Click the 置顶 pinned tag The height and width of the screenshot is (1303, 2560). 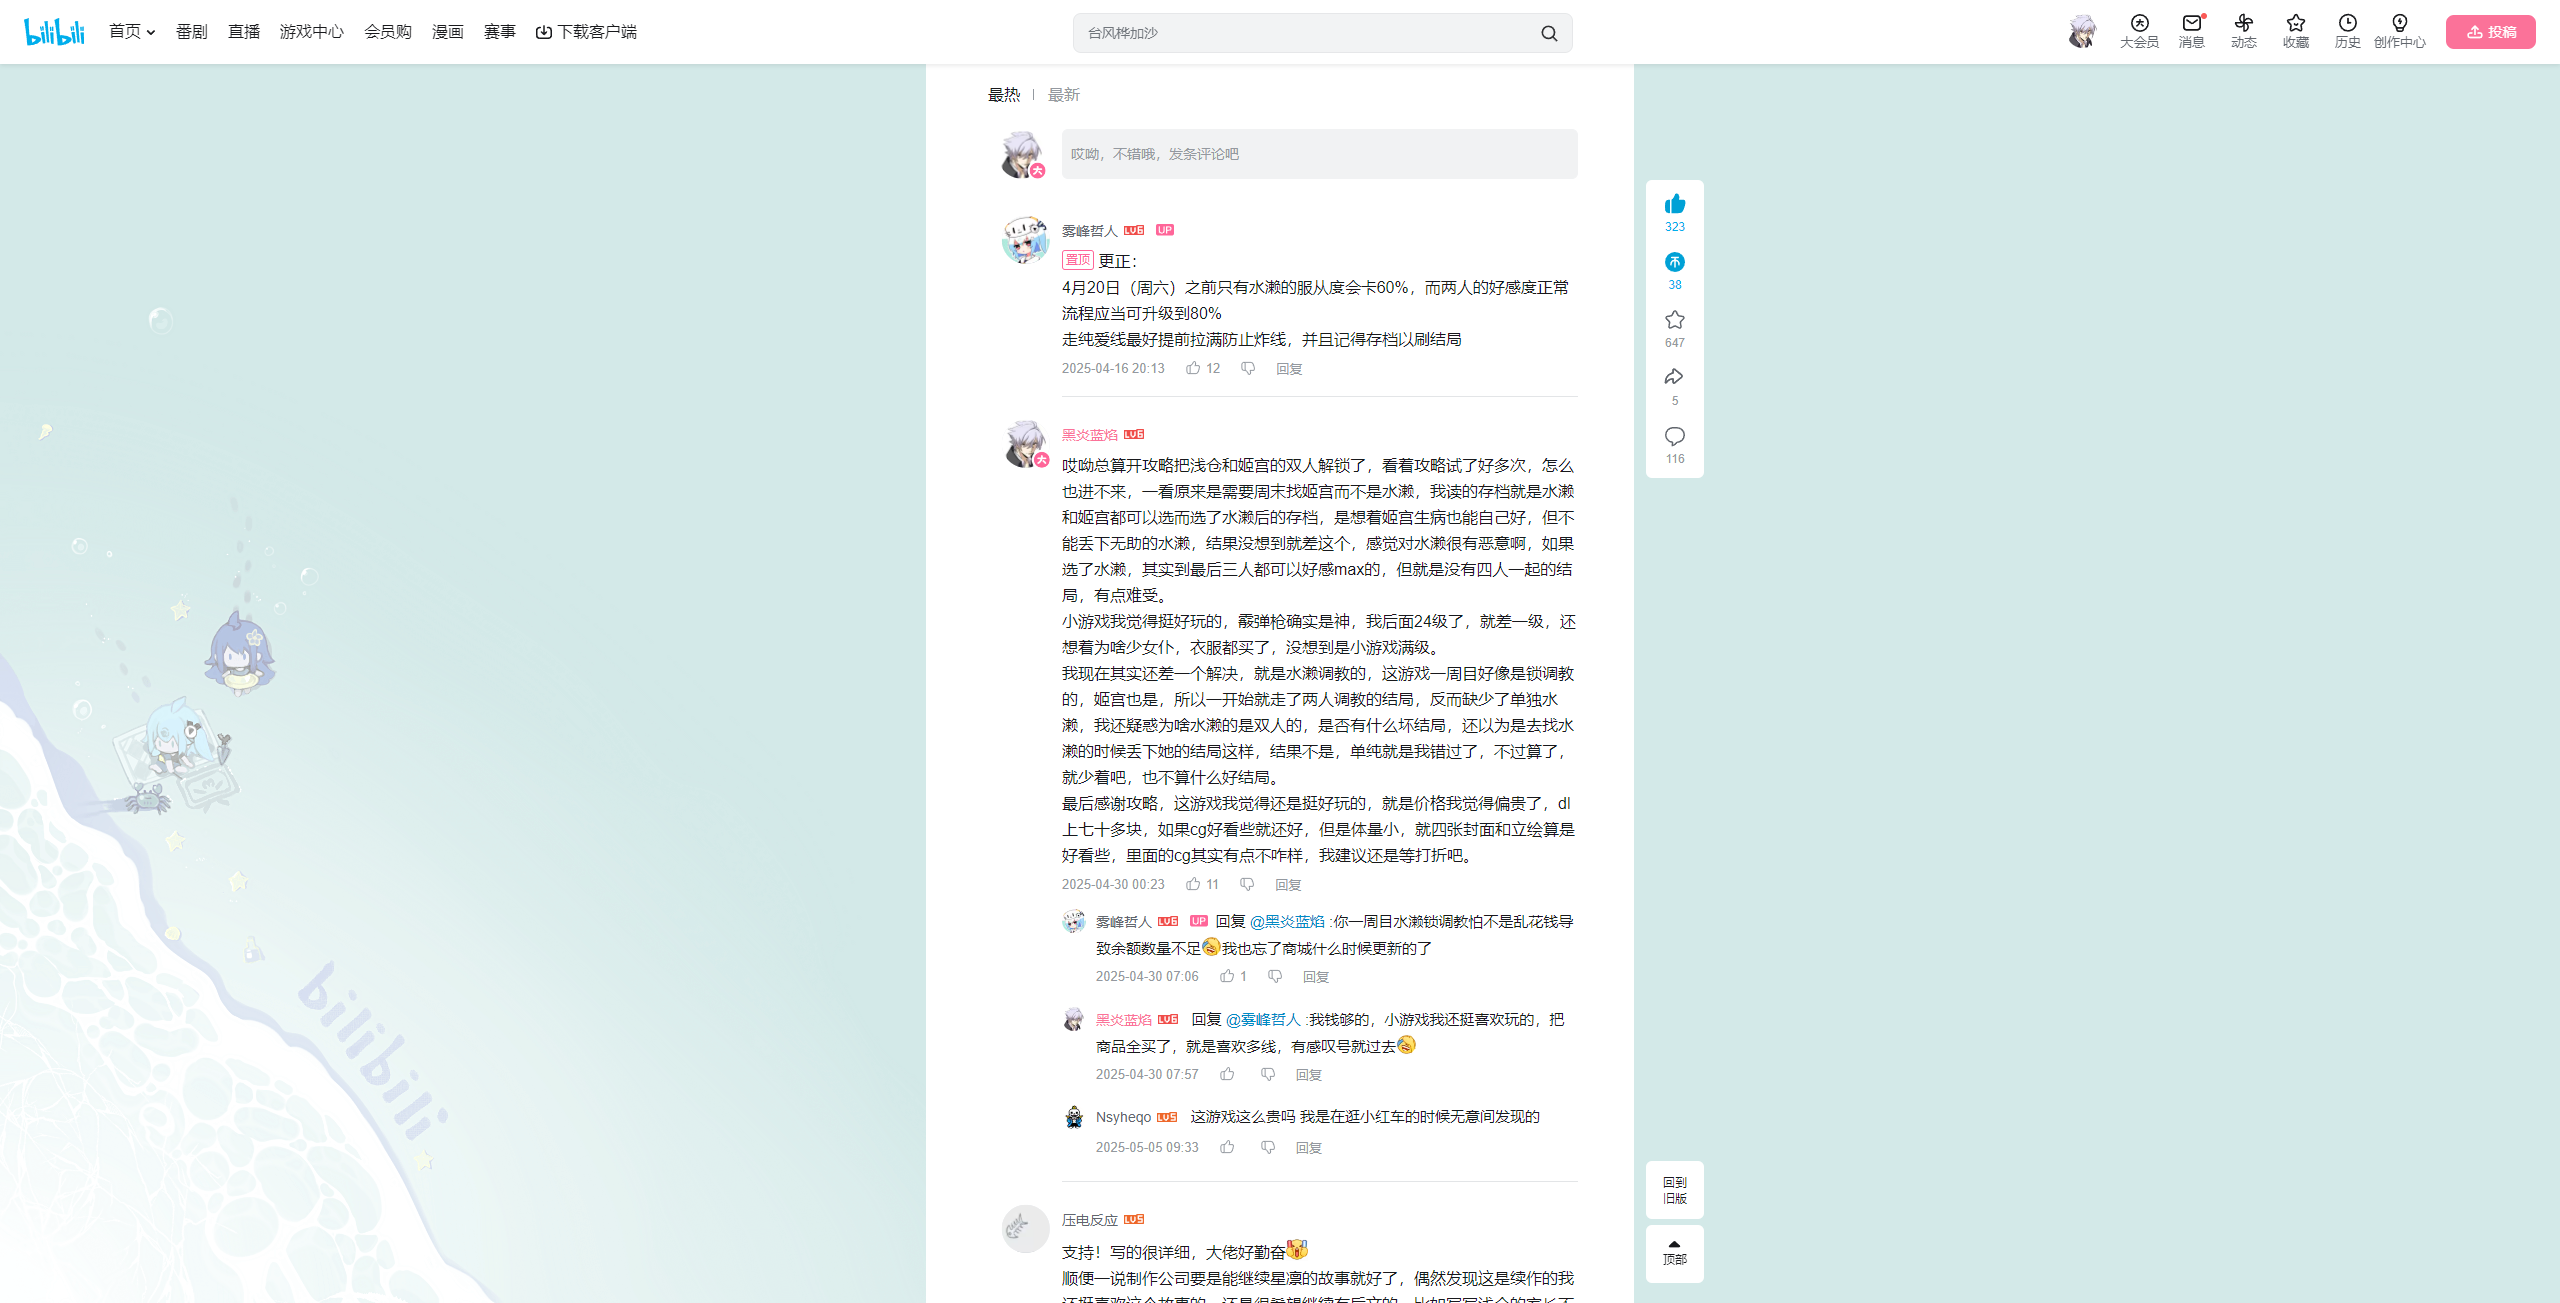click(x=1077, y=260)
